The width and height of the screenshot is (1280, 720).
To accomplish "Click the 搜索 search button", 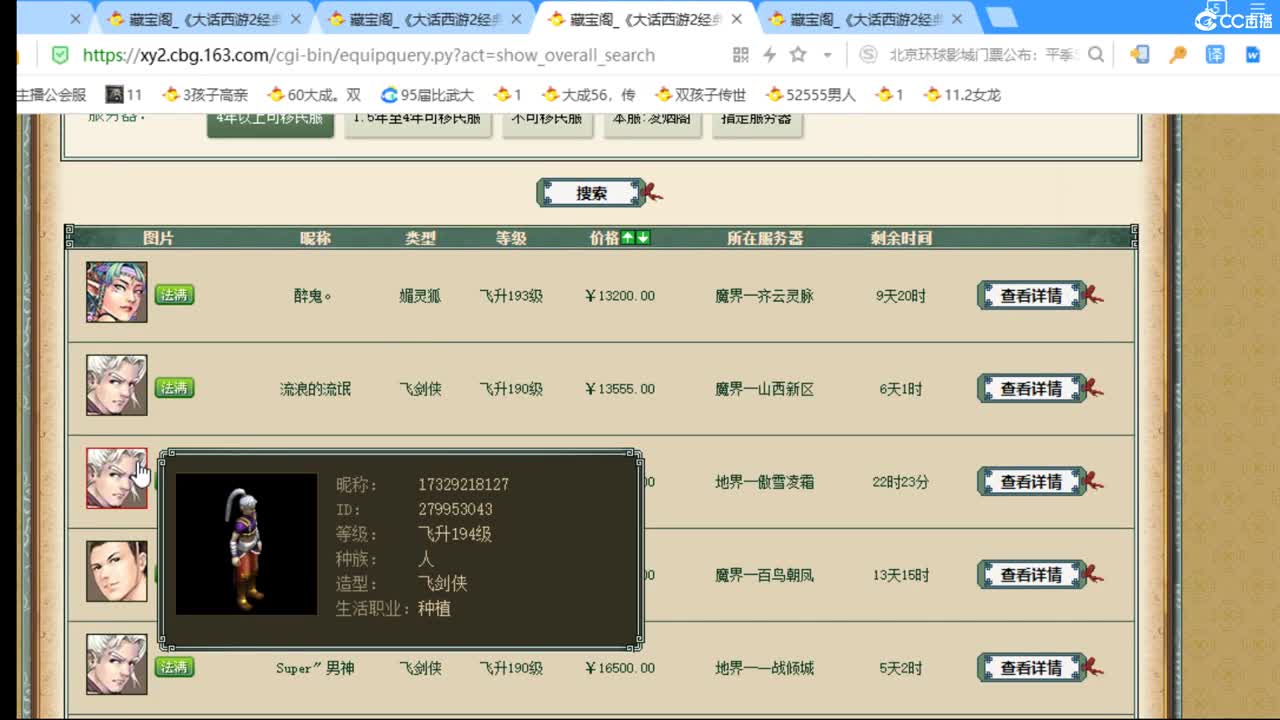I will tap(591, 193).
